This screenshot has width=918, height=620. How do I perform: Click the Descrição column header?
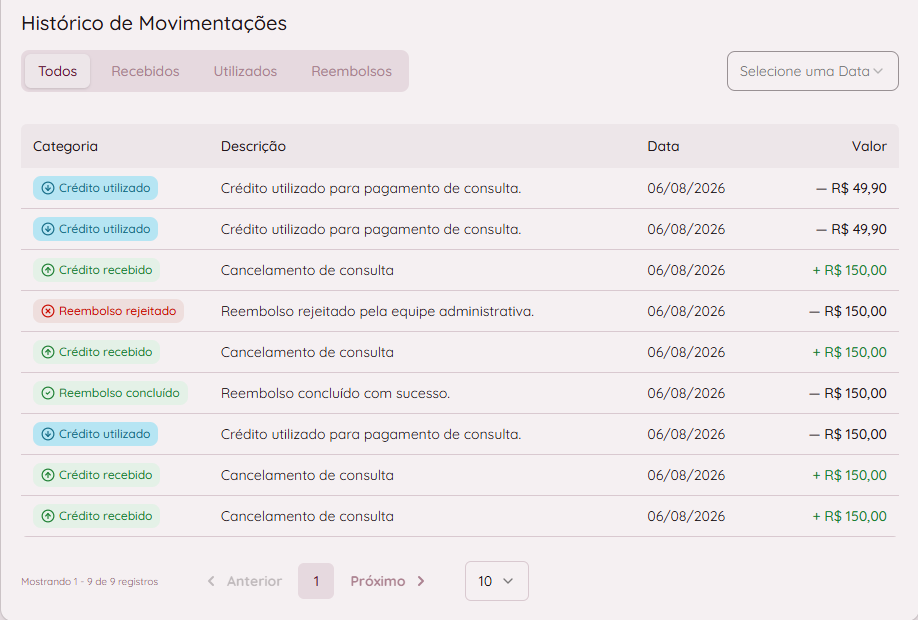253,146
